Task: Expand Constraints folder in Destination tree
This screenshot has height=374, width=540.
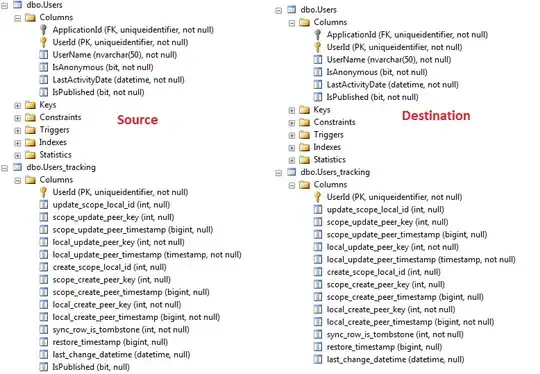Action: click(x=291, y=123)
